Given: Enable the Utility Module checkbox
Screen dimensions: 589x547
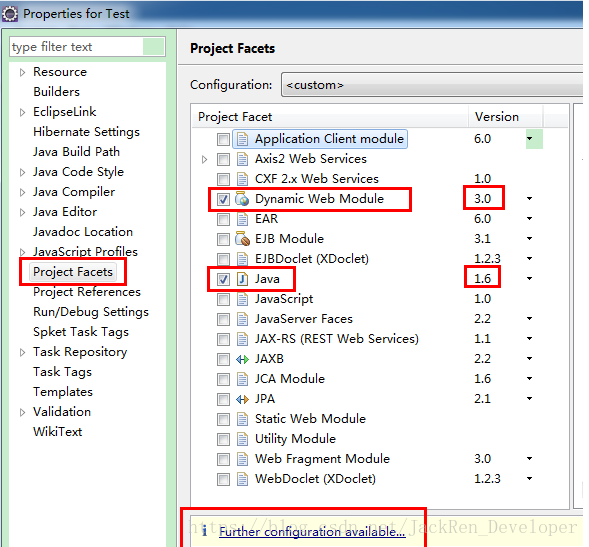Looking at the screenshot, I should 223,439.
